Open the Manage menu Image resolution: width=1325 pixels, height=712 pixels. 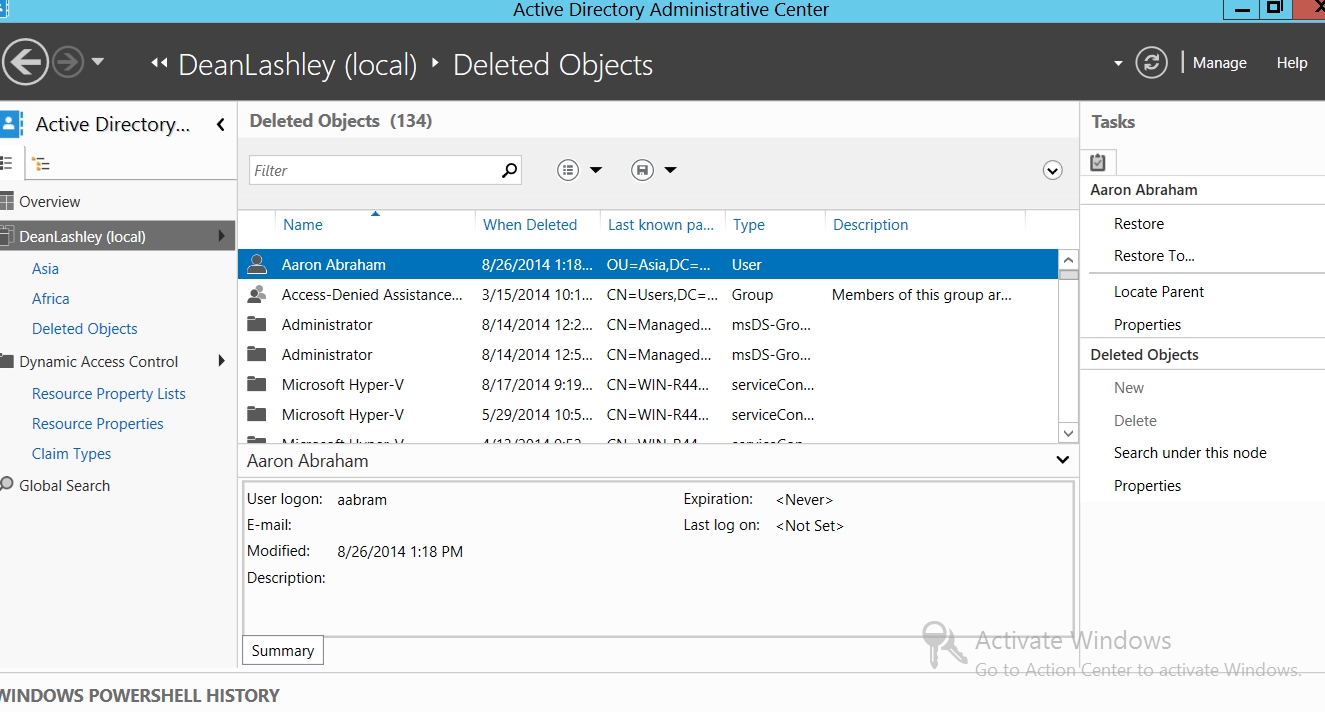1219,63
